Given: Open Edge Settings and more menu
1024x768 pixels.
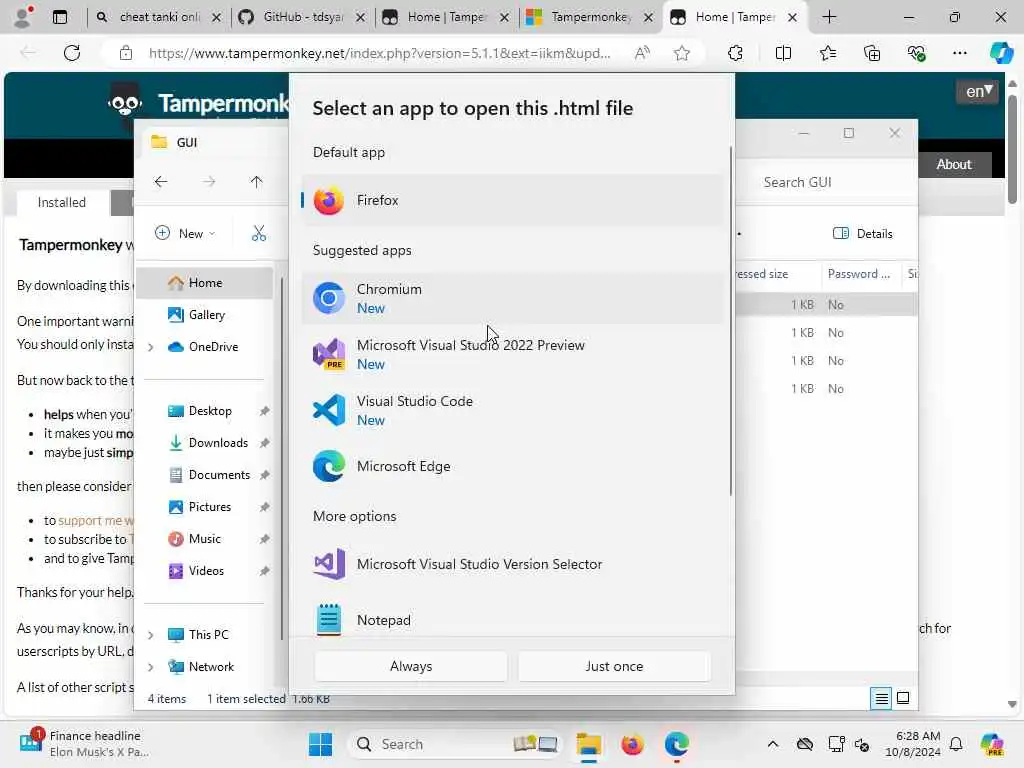Looking at the screenshot, I should tap(959, 53).
